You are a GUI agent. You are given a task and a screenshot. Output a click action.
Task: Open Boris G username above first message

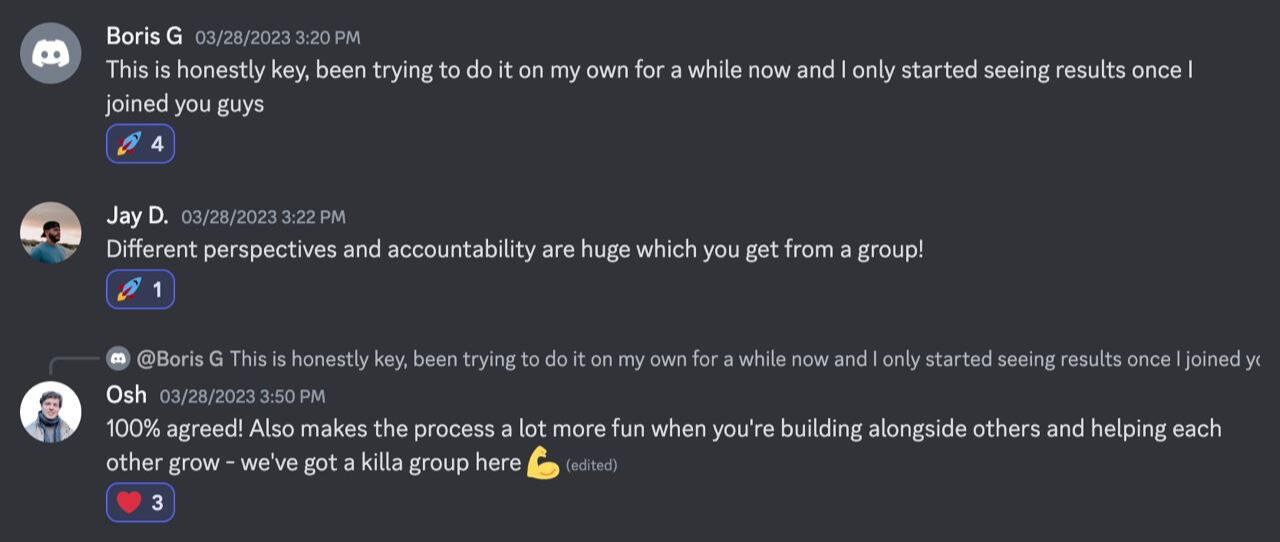[144, 36]
